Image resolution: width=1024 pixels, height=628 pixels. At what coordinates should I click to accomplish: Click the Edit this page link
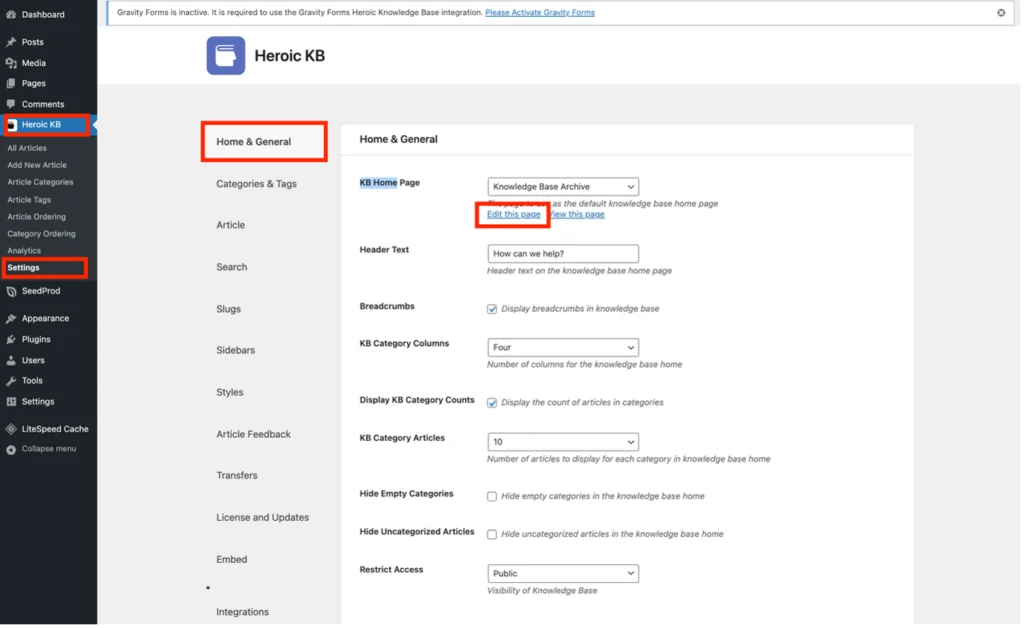click(514, 215)
